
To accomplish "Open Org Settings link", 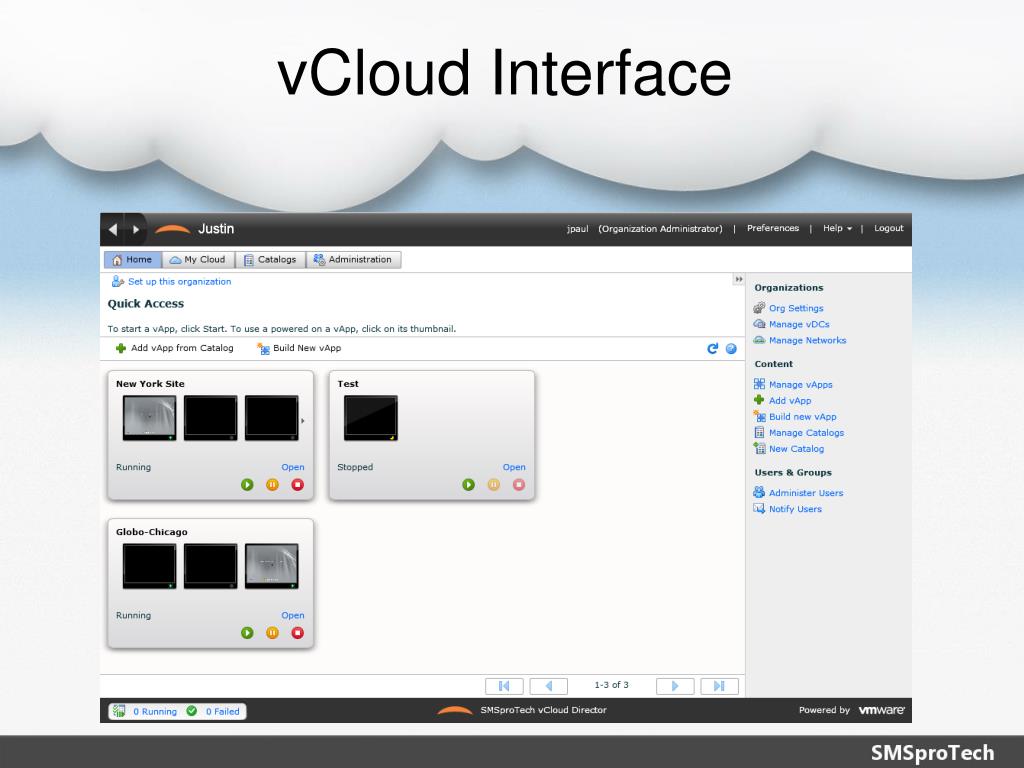I will [796, 308].
